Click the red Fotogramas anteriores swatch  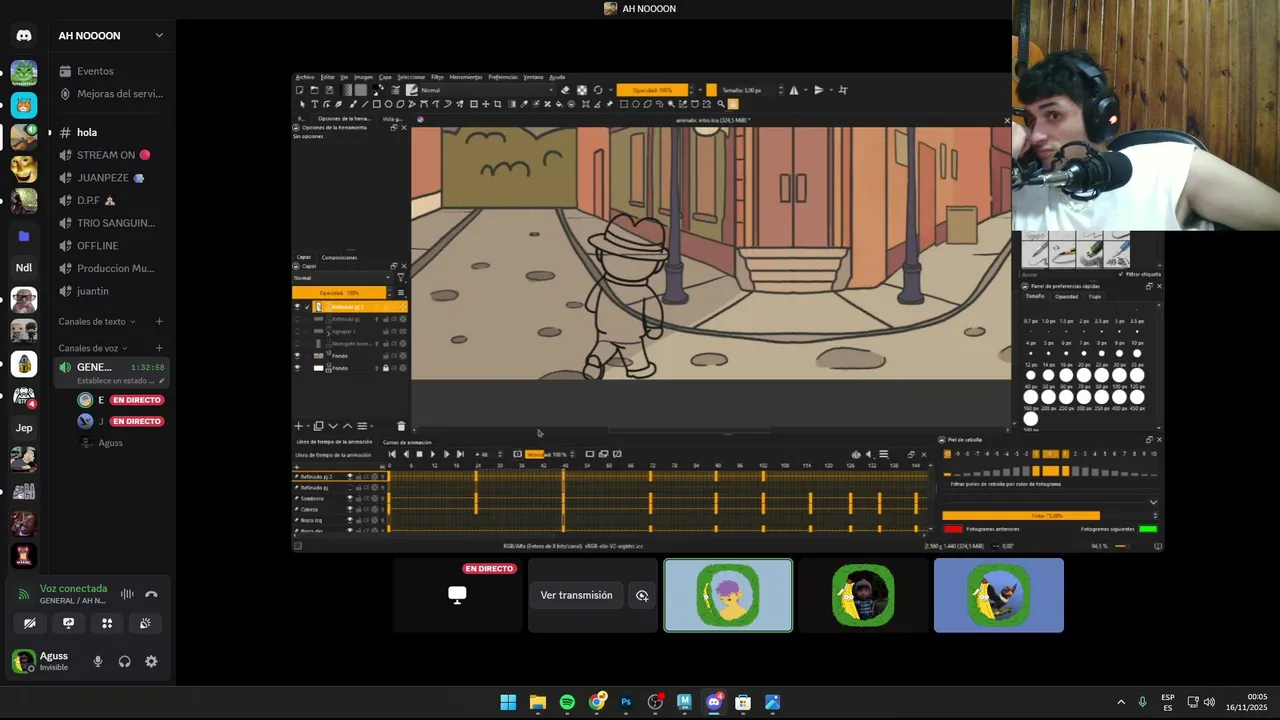953,529
